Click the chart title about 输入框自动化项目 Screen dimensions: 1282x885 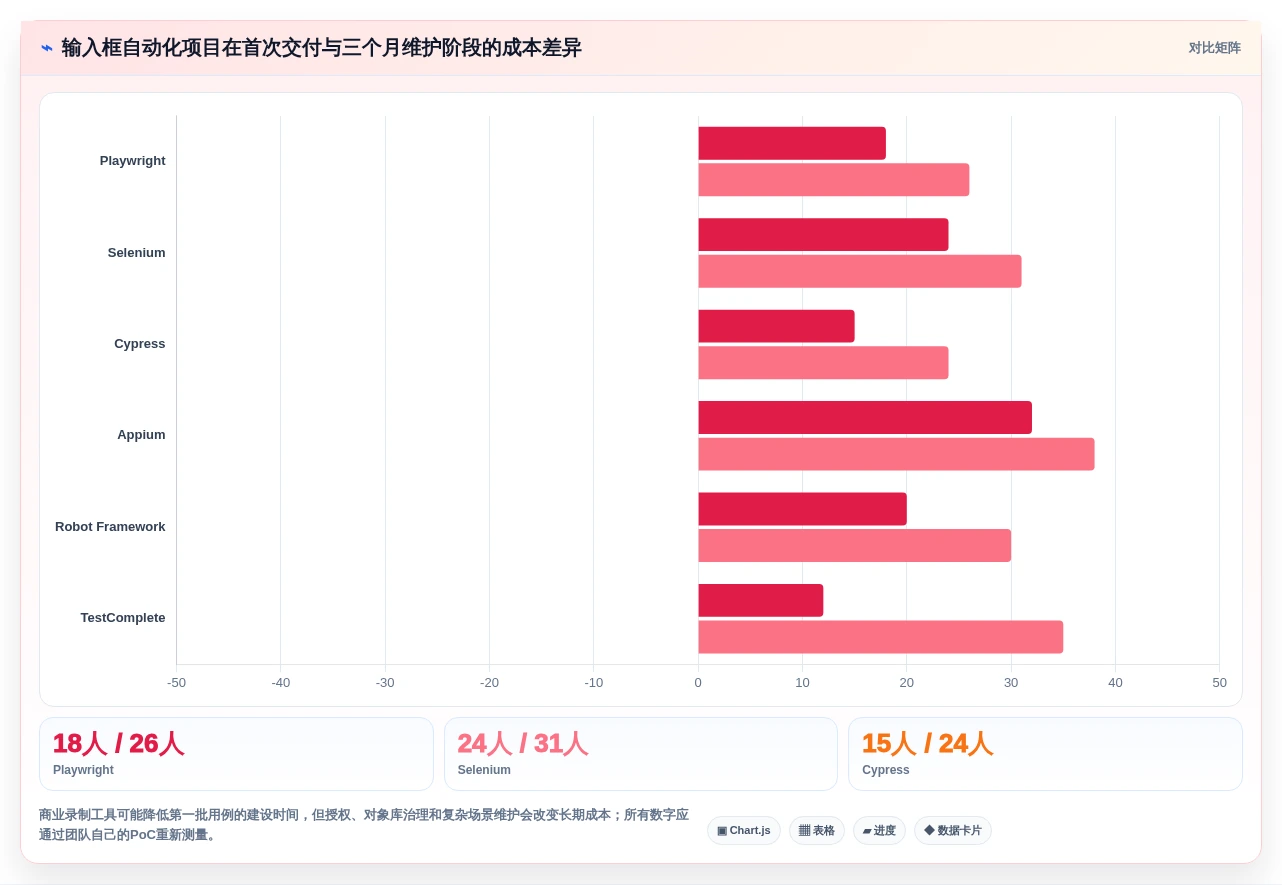point(321,48)
